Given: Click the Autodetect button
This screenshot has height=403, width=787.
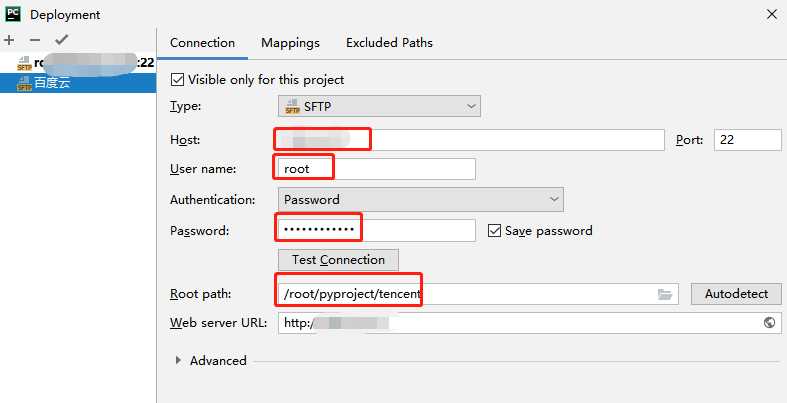Looking at the screenshot, I should pyautogui.click(x=736, y=294).
